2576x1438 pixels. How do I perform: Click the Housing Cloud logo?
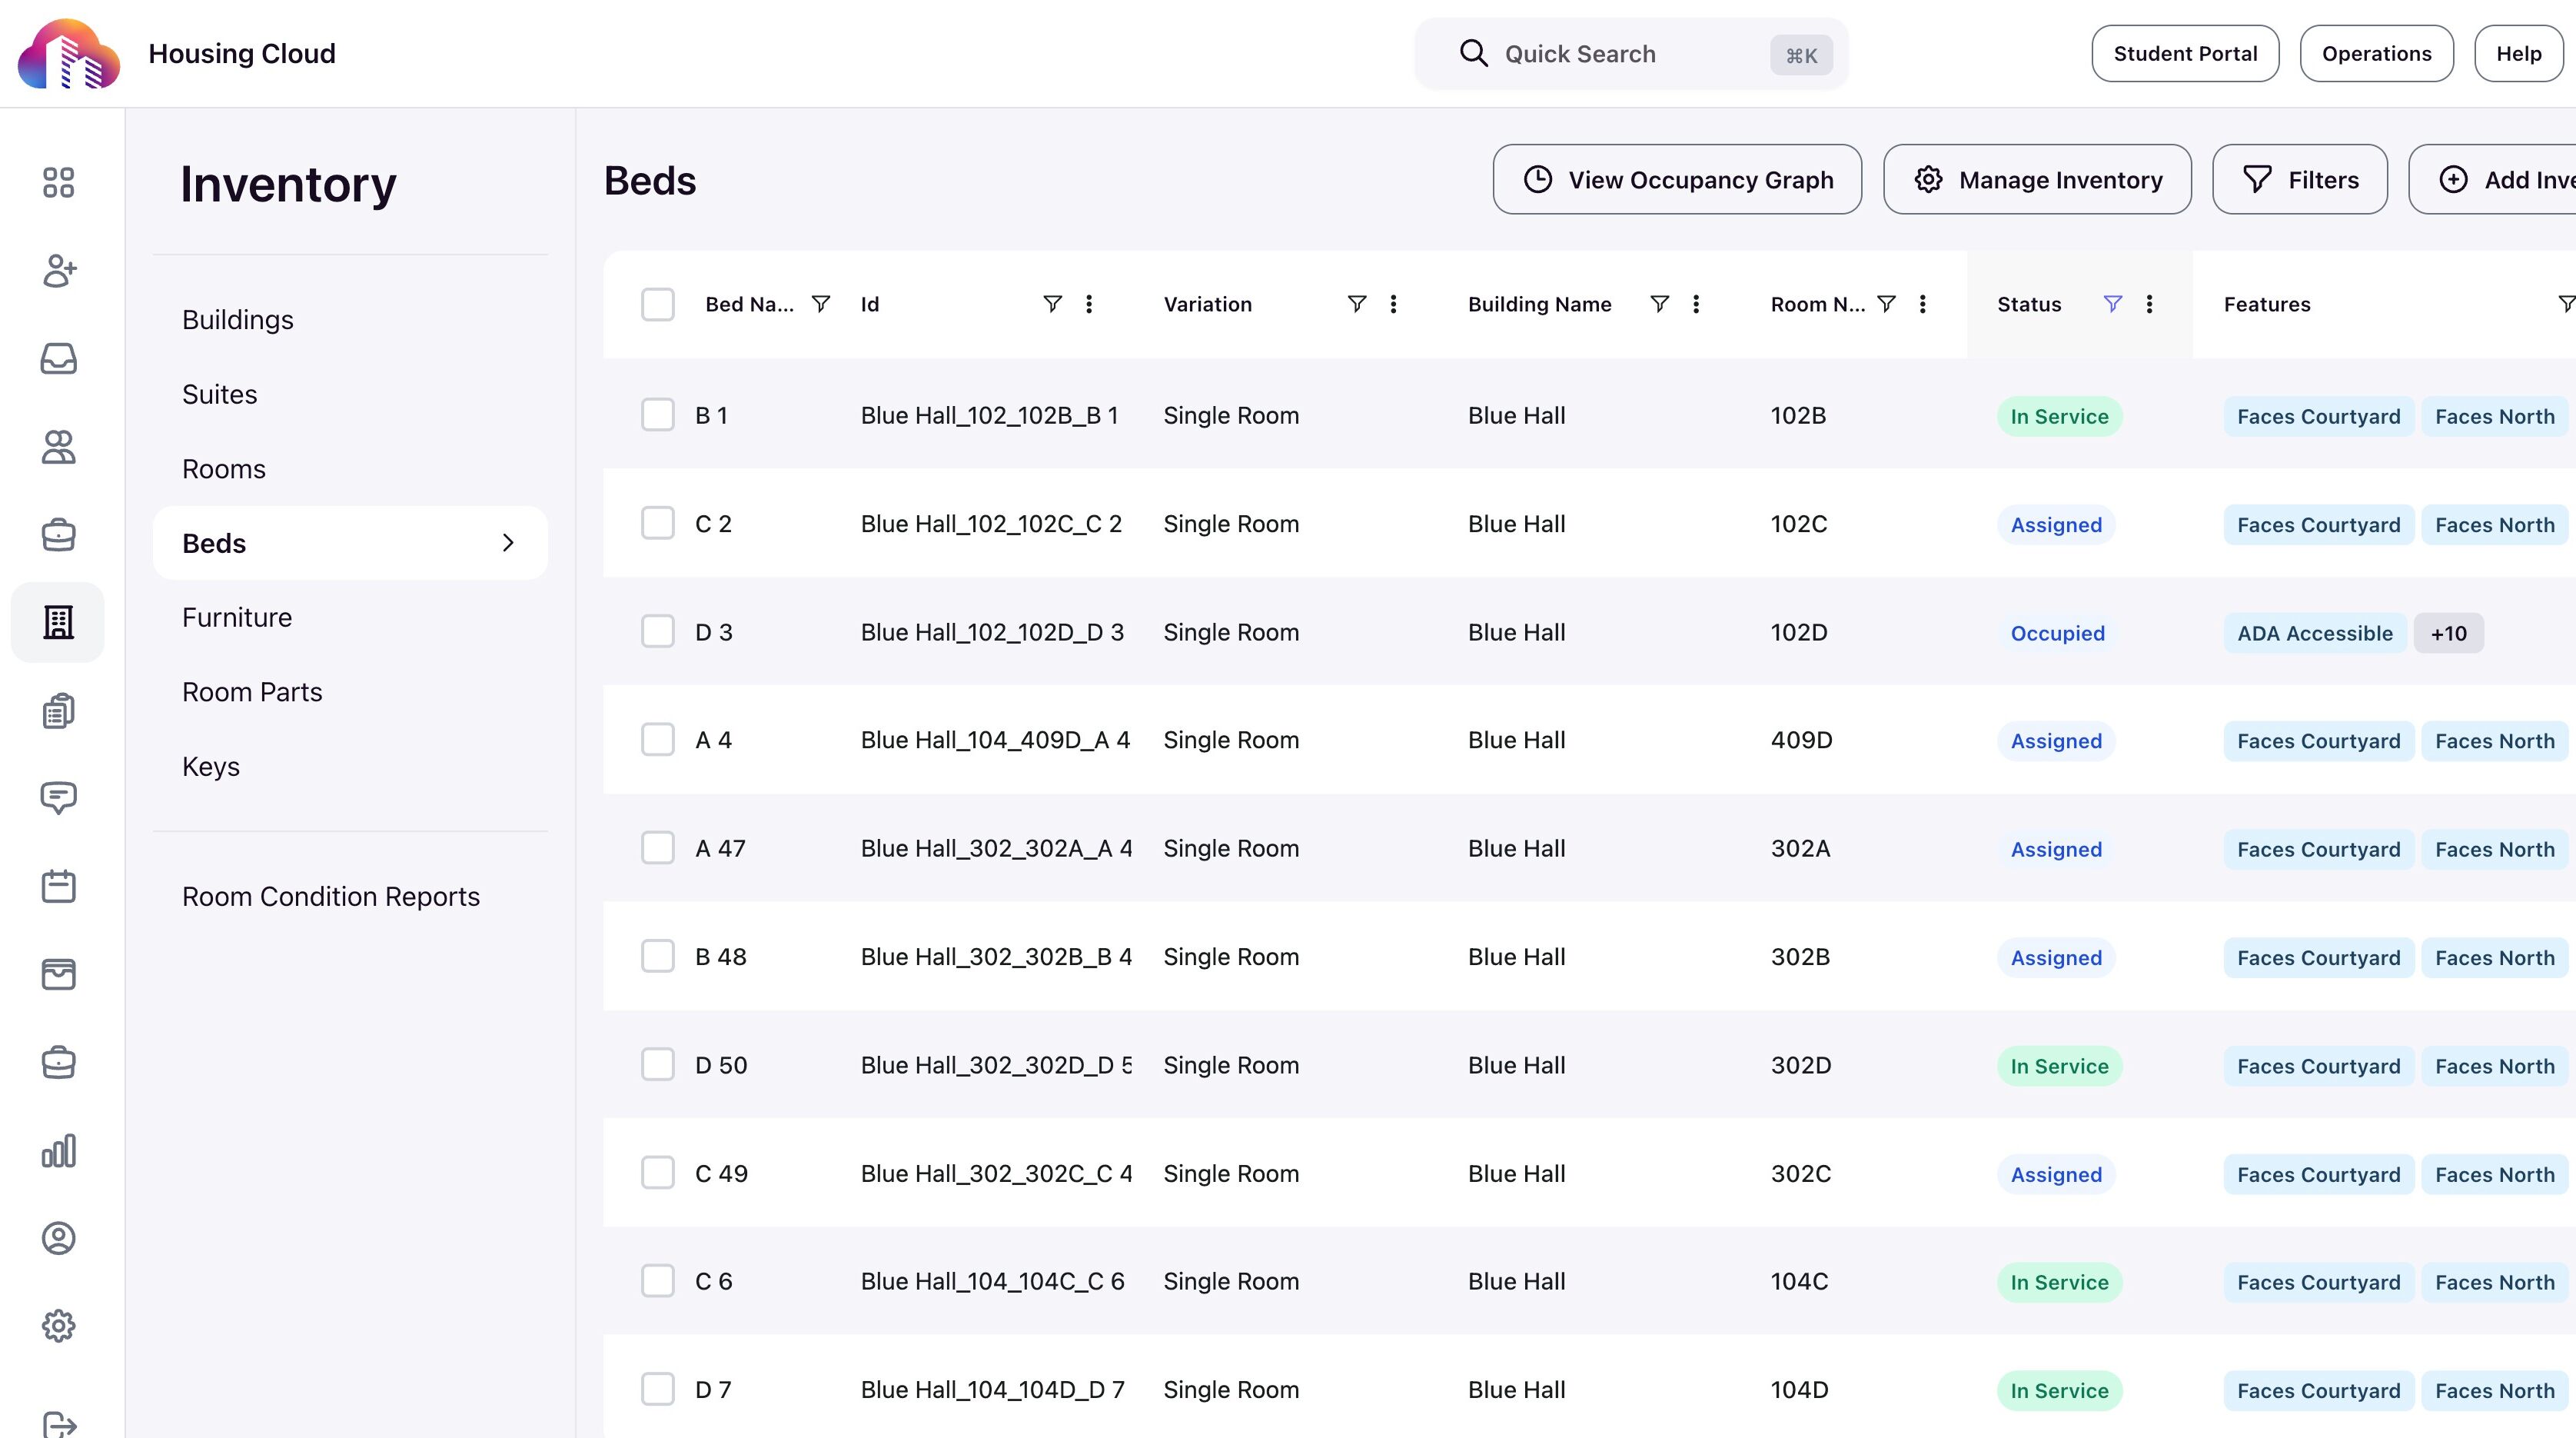[68, 54]
